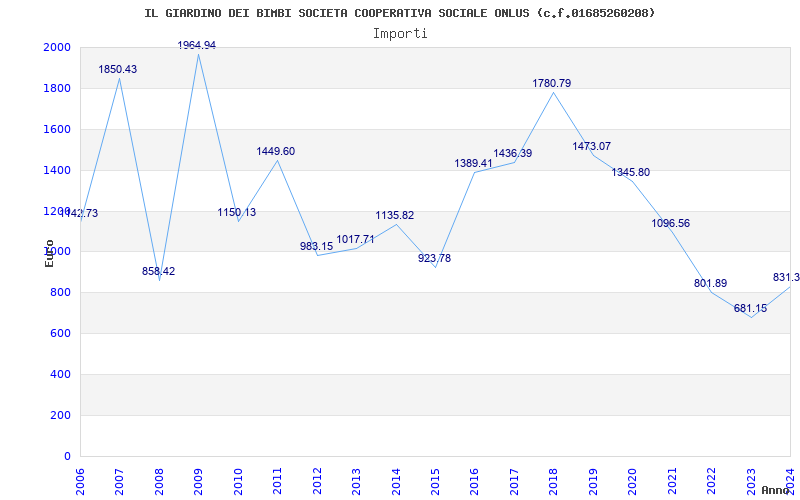
Task: Click the chart title IL GIARDINO DEI BIMBI
Action: [399, 13]
